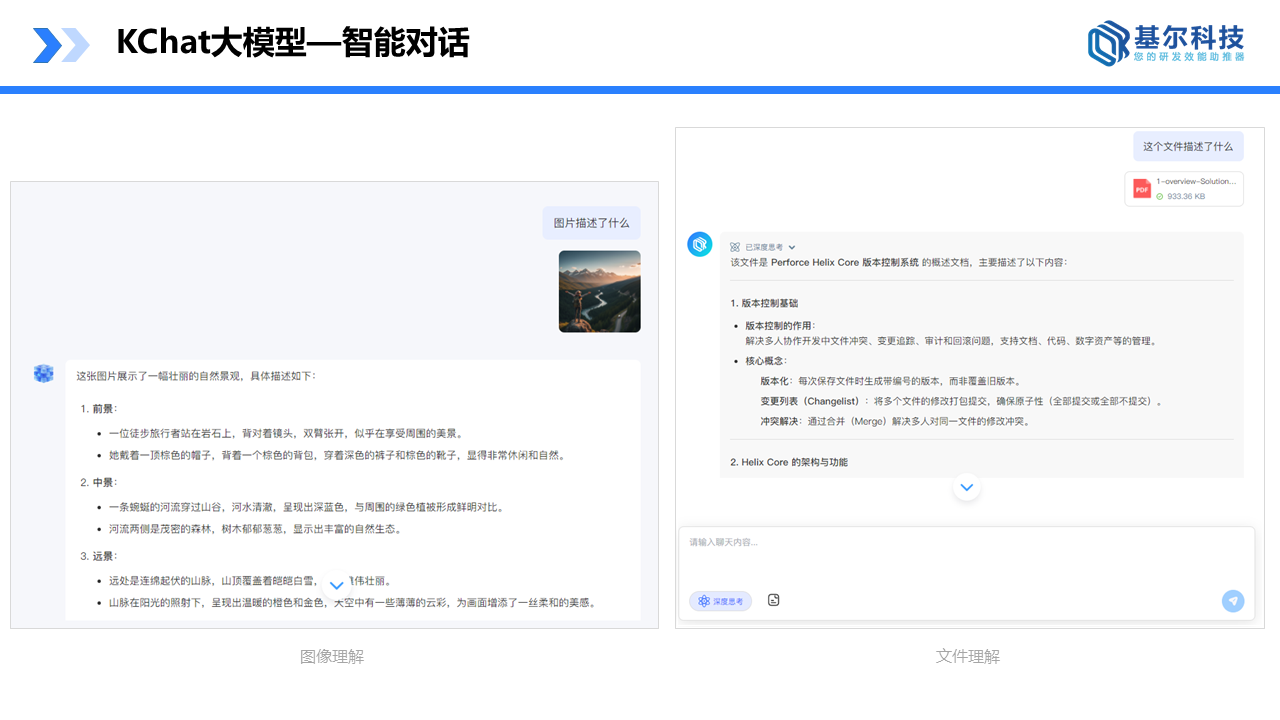Open the 1-overview-Solution PDF attachment card

1184,189
